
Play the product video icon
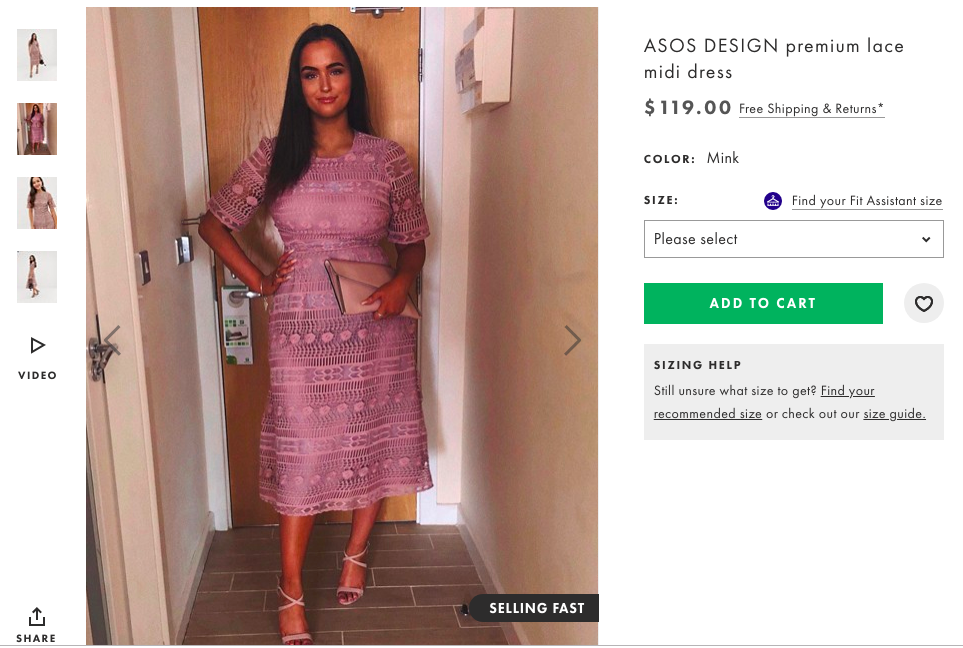tap(37, 345)
